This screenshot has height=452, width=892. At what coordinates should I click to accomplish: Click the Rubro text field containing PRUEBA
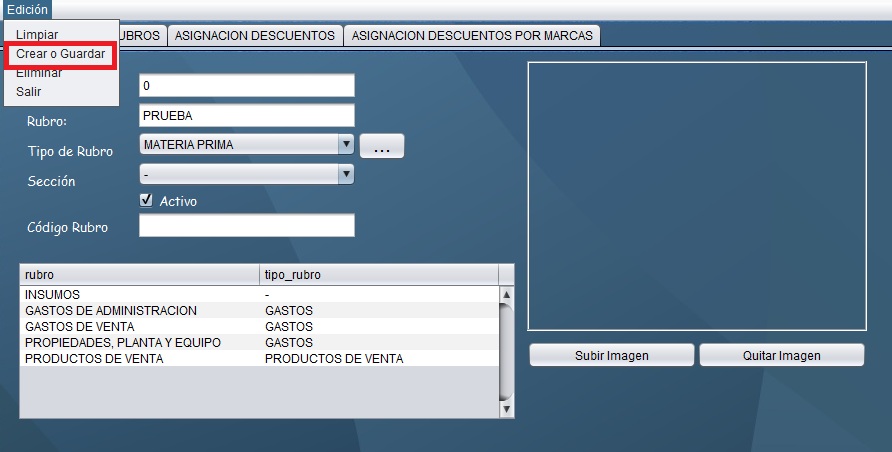(247, 115)
